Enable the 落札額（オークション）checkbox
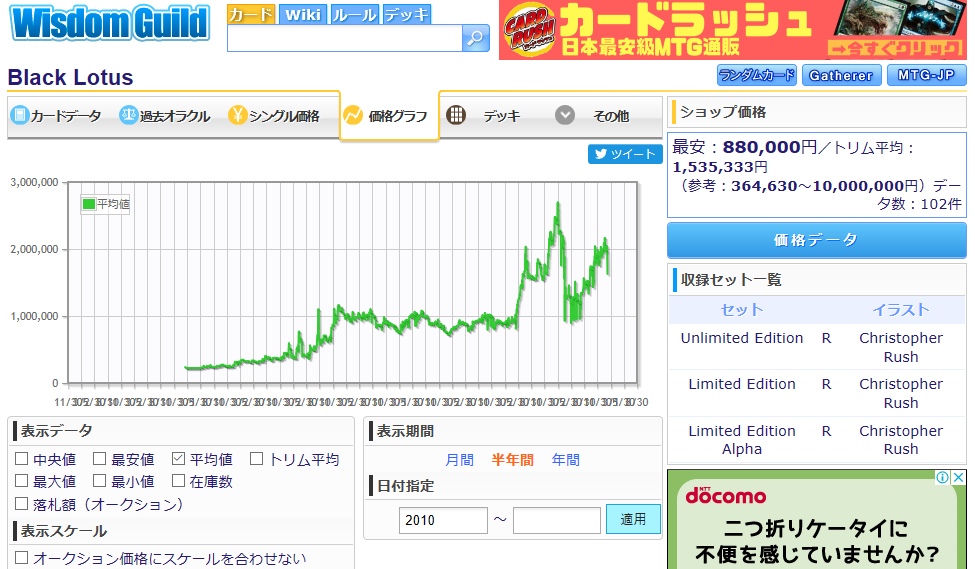 [x=22, y=504]
